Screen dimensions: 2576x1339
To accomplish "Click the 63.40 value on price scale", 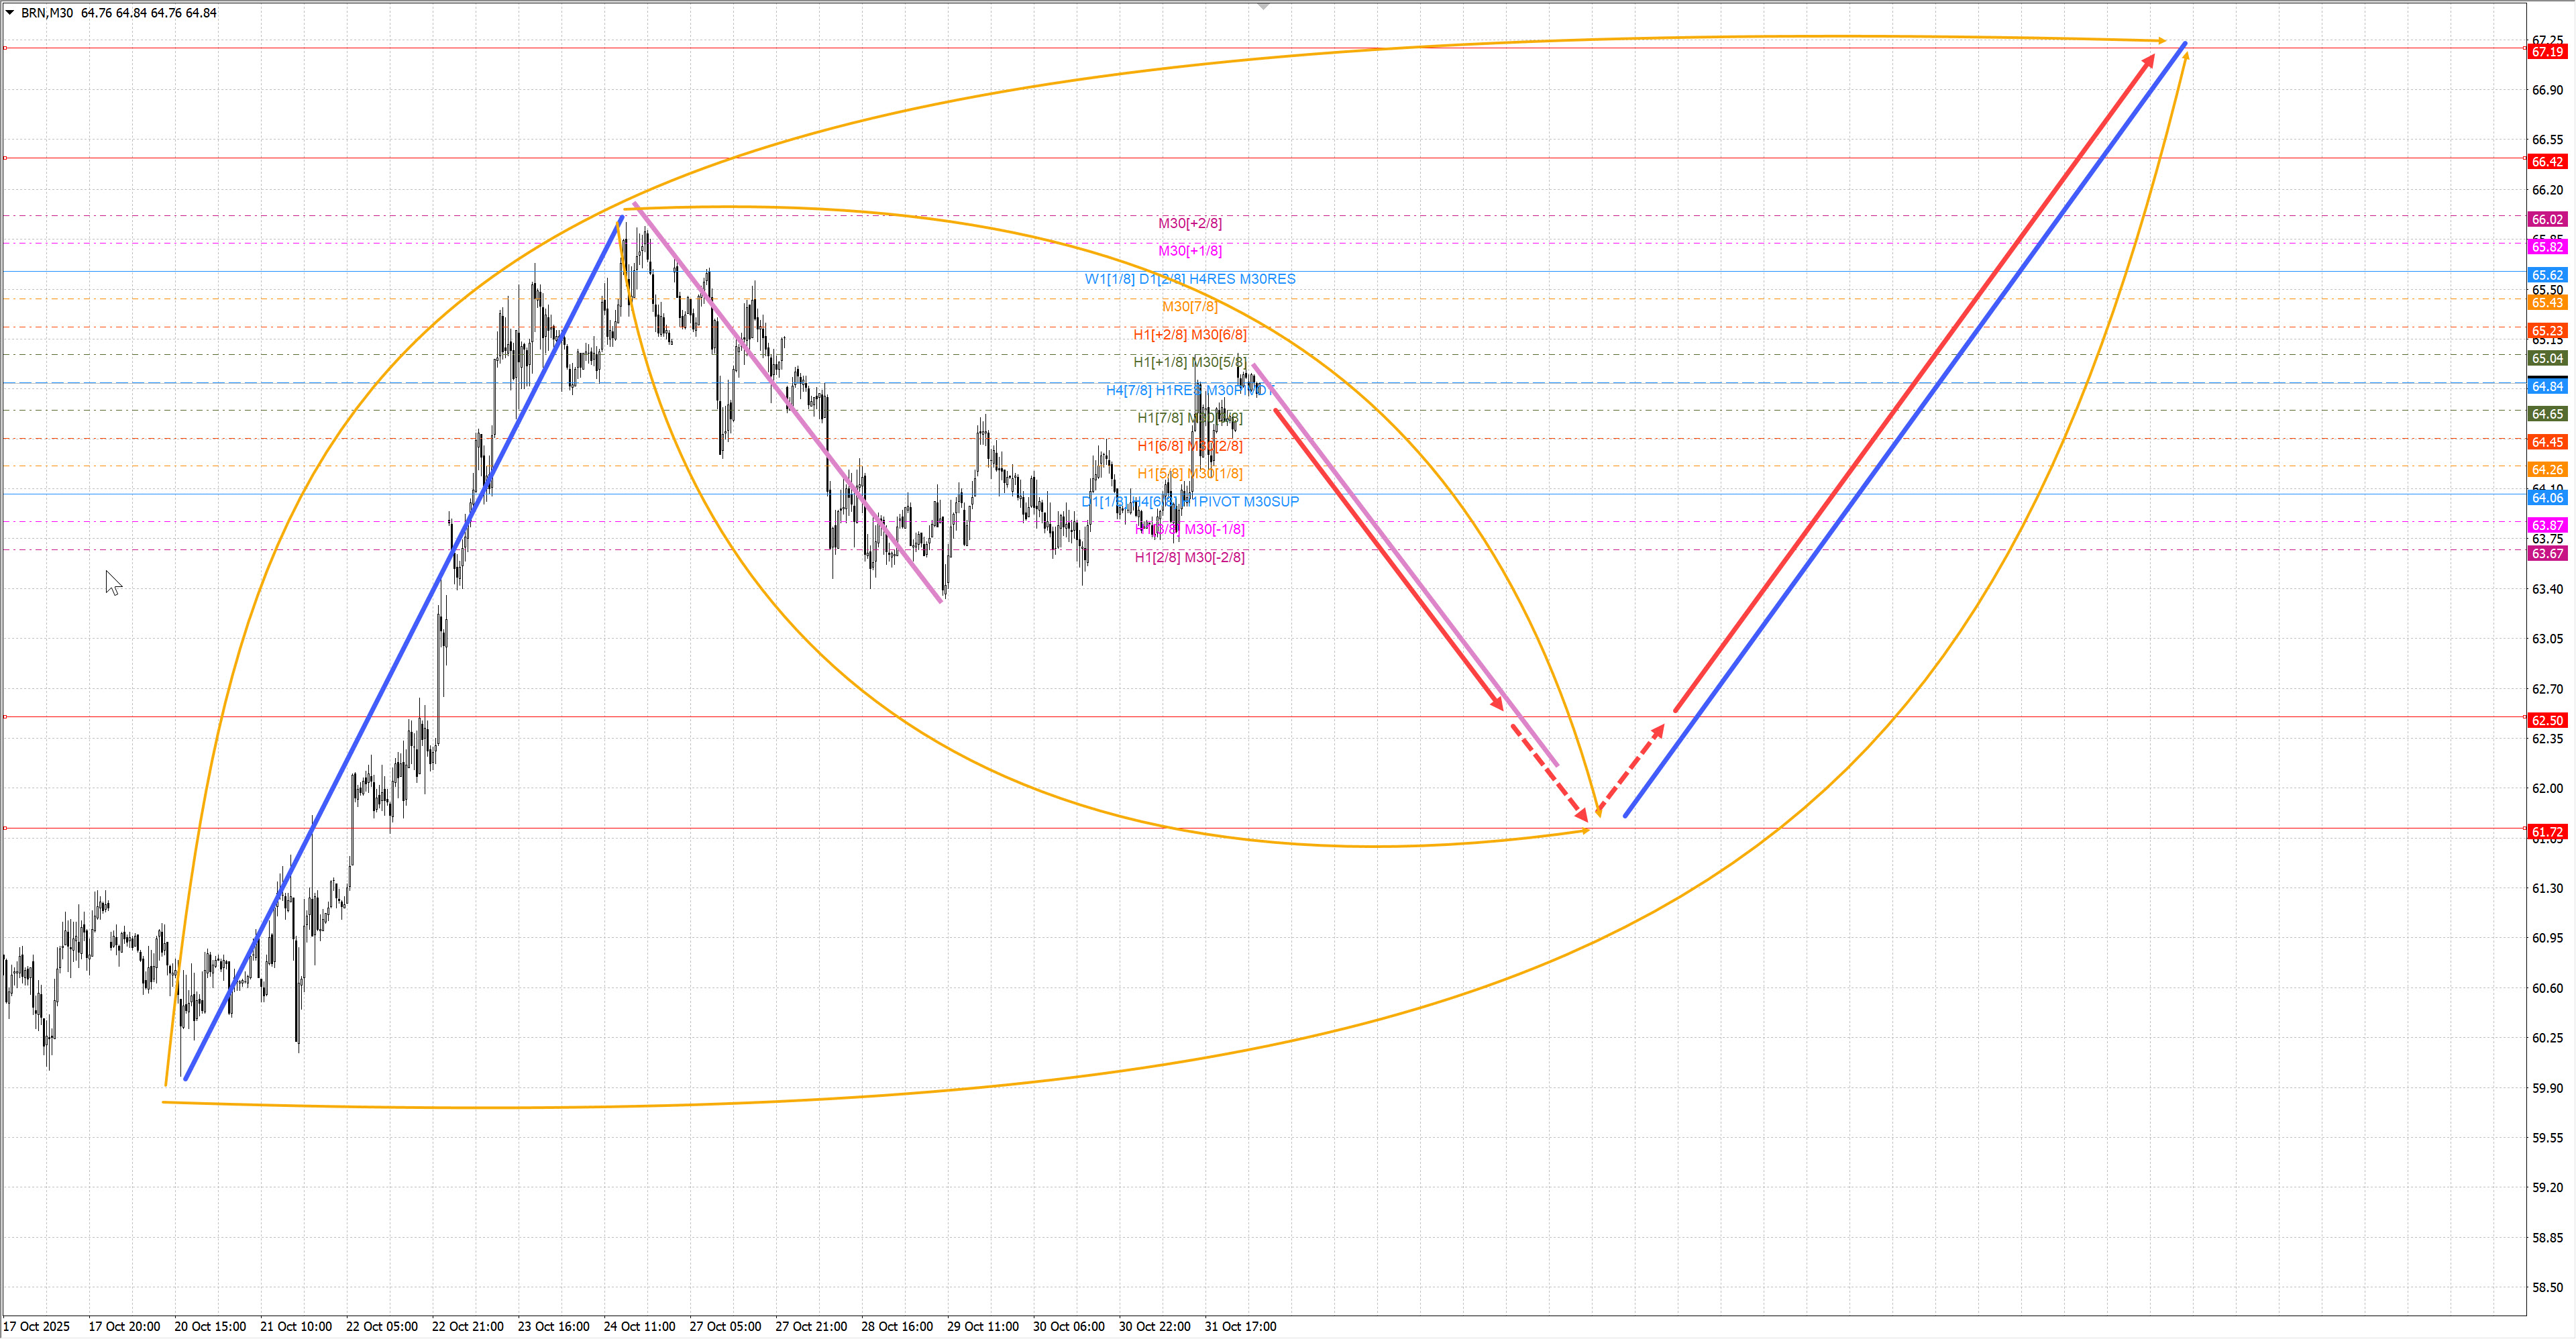I will [x=2547, y=589].
